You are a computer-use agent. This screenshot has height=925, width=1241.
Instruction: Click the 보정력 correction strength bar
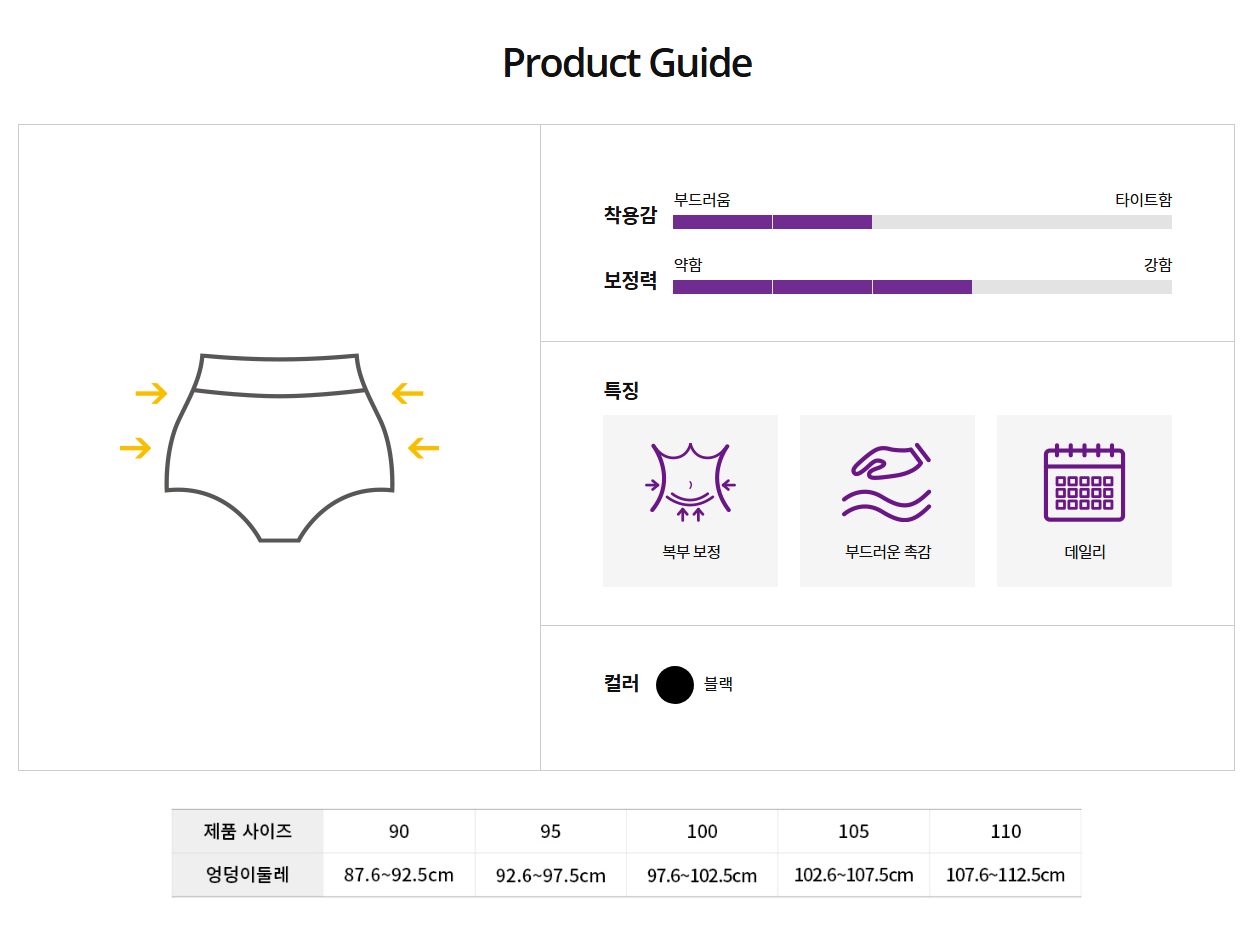[x=922, y=287]
